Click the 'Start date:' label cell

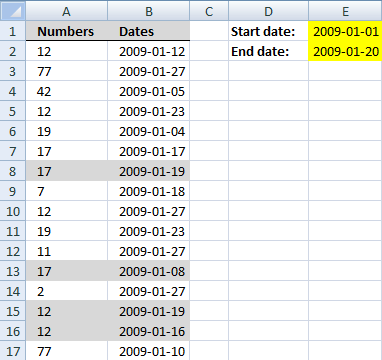coord(268,31)
